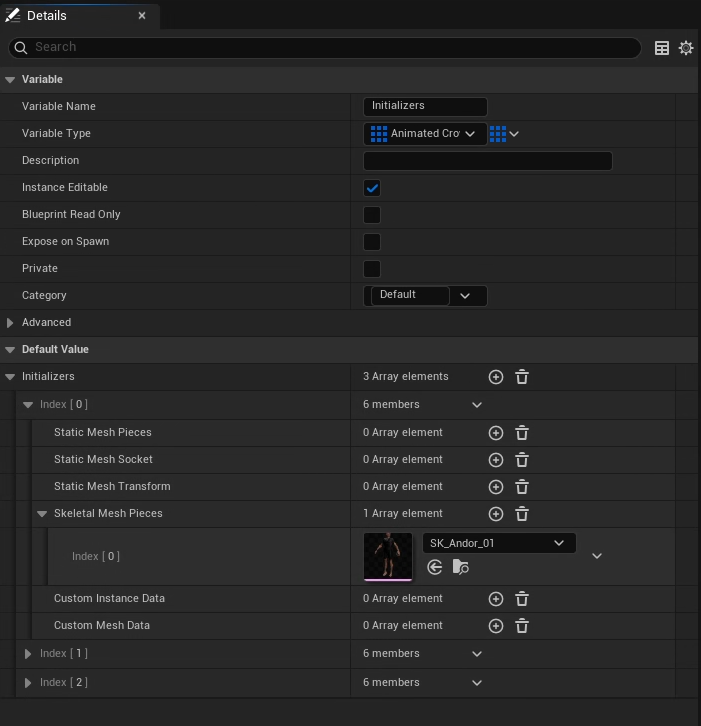Add element to Skeletal Mesh Pieces

495,514
